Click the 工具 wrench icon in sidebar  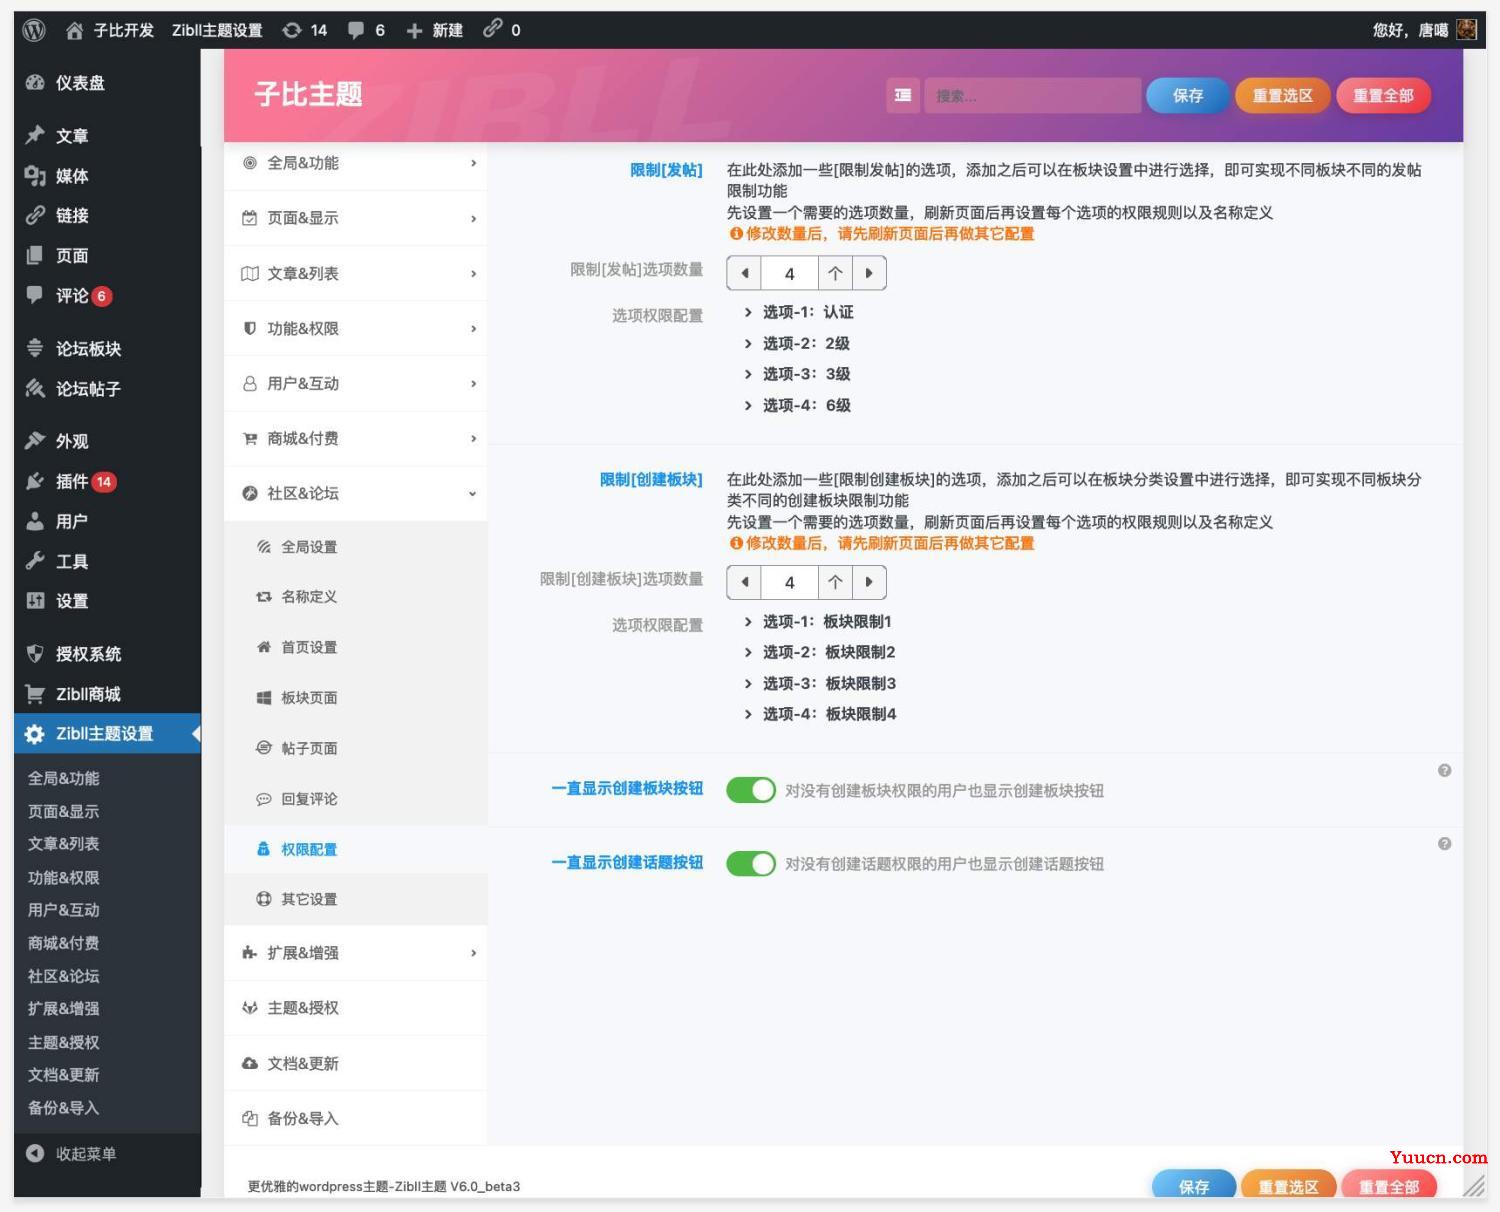point(35,561)
